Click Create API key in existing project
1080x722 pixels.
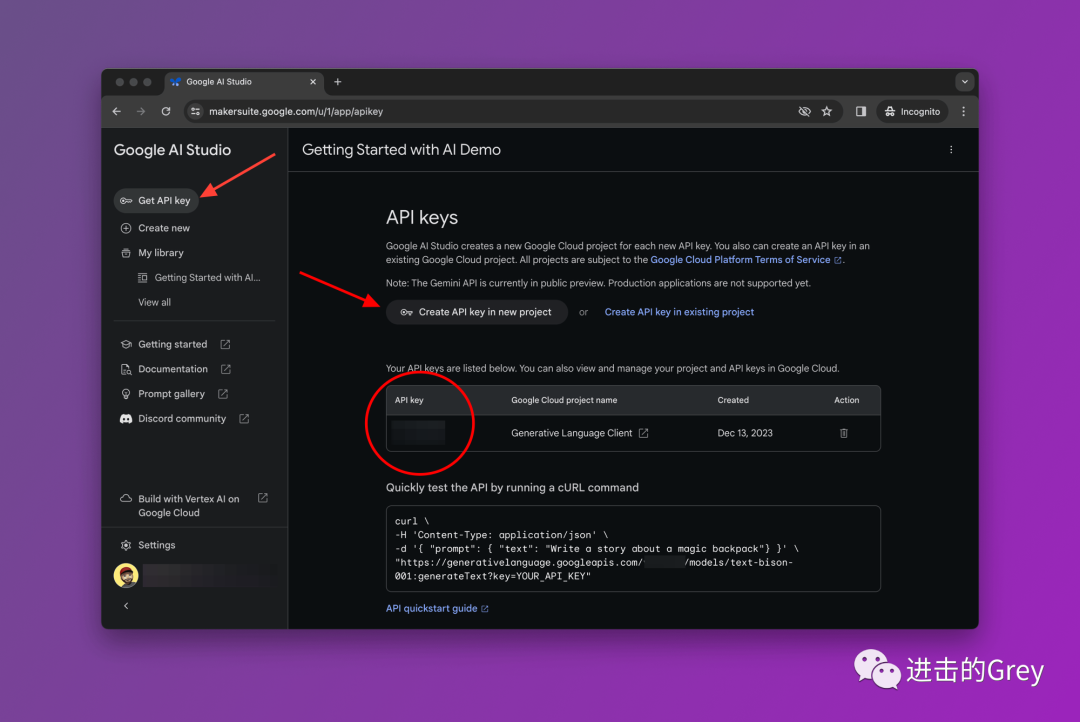tap(679, 312)
